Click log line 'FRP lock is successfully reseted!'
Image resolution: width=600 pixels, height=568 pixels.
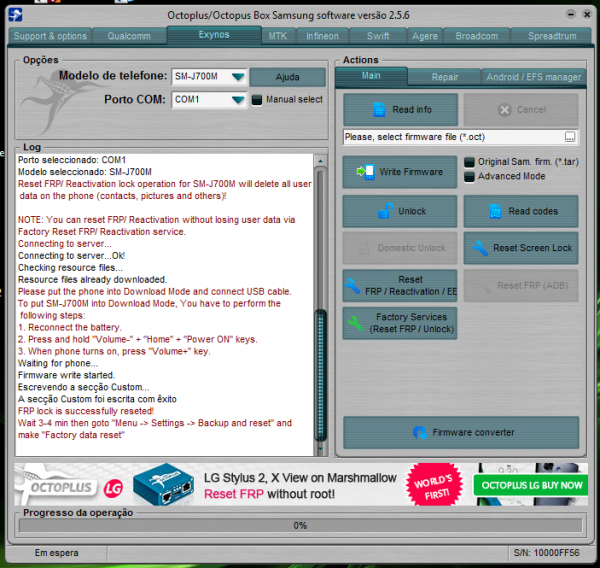pyautogui.click(x=86, y=411)
